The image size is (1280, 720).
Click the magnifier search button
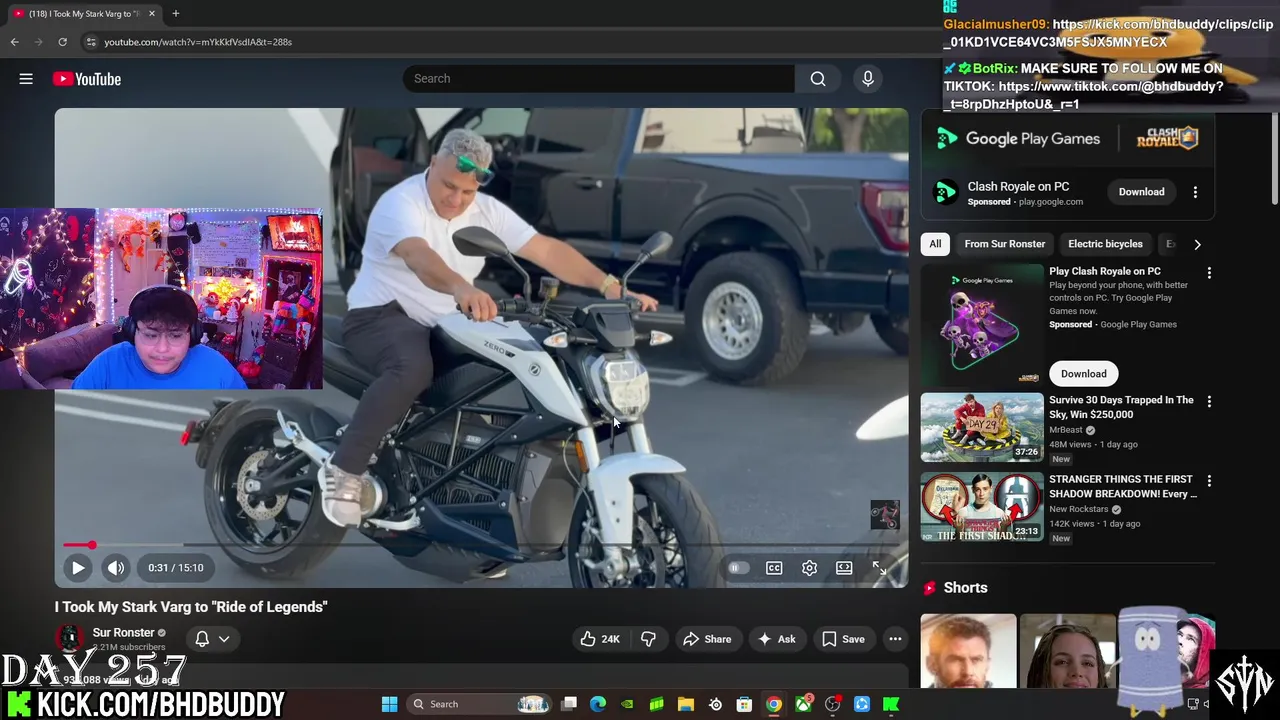[x=818, y=79]
